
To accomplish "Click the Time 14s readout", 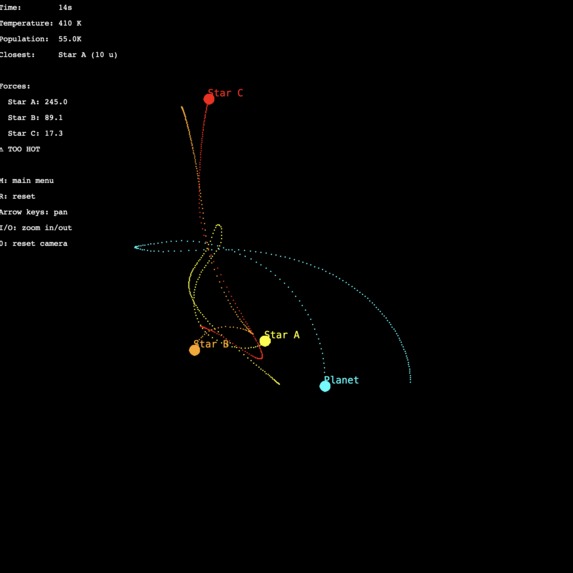I will click(36, 7).
